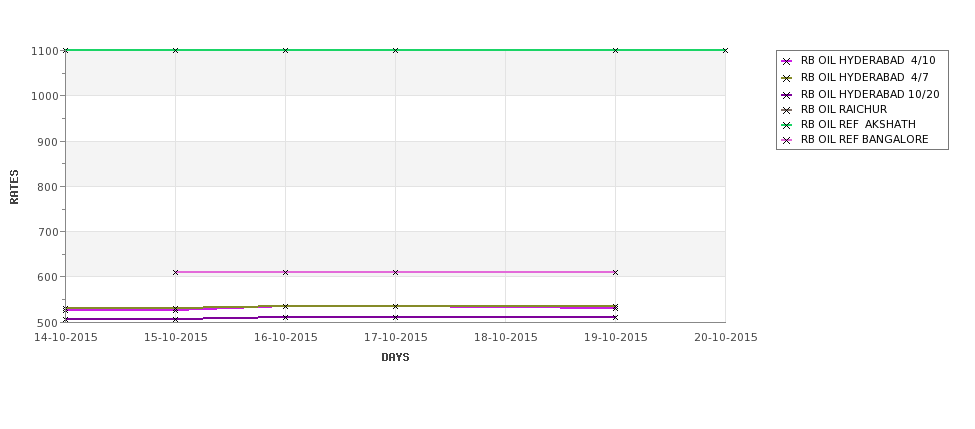This screenshot has width=975, height=429.
Task: Click RB OIL REF BANGALORE legend marker
Action: tap(787, 141)
